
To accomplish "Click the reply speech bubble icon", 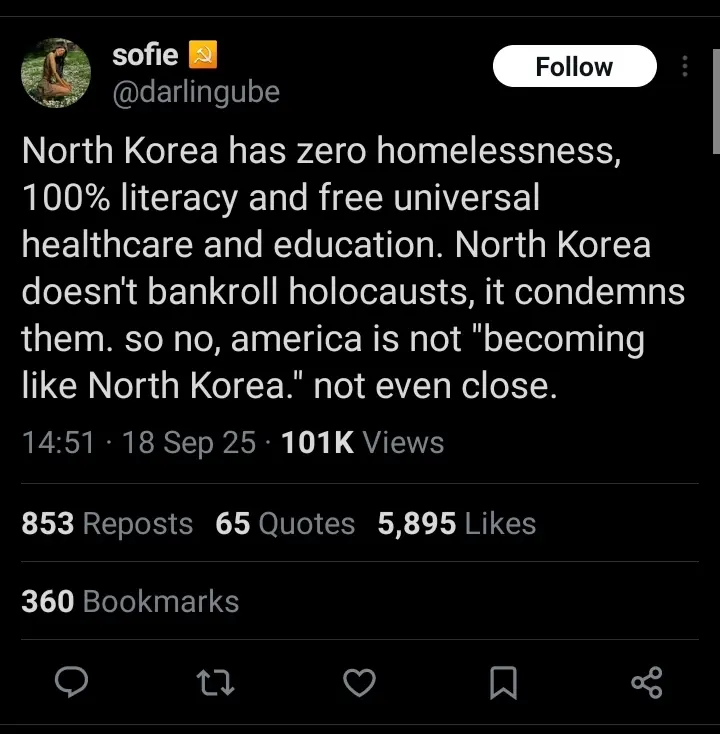I will pos(71,682).
